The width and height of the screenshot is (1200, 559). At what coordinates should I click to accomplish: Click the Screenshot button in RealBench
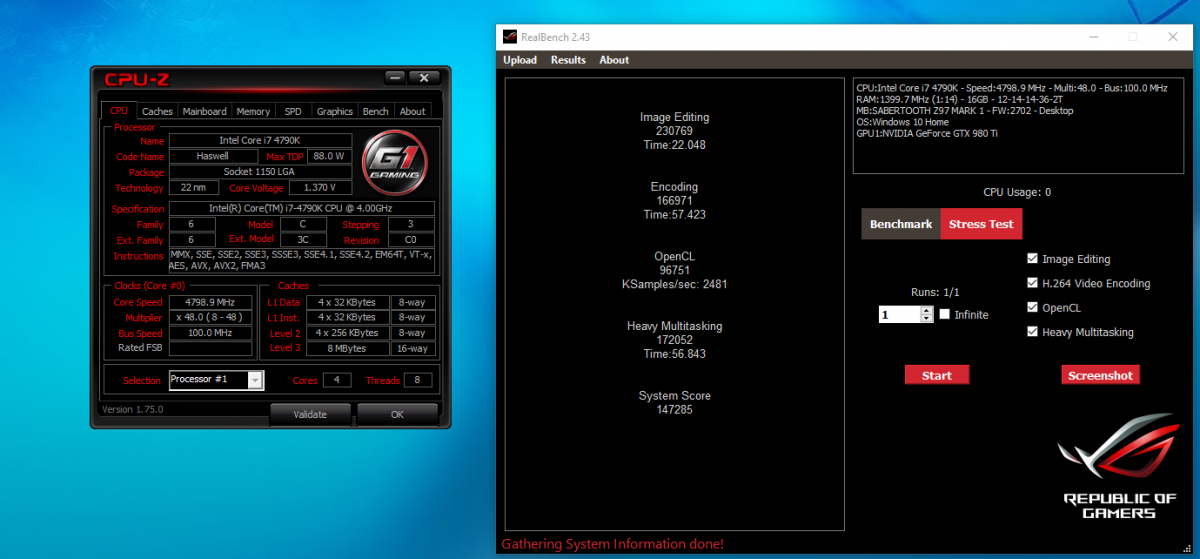point(1100,375)
